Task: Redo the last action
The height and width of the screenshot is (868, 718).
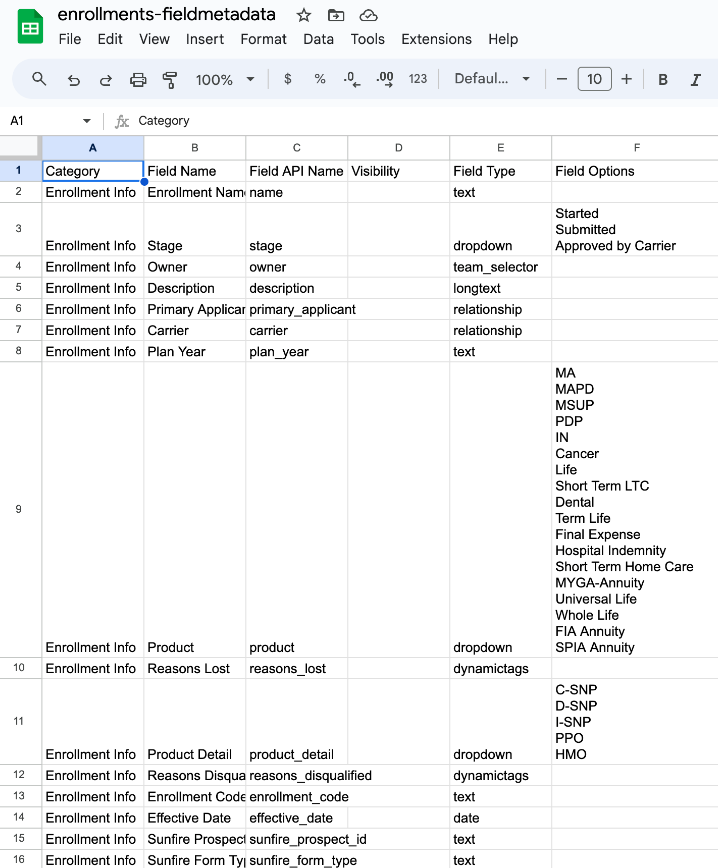Action: (105, 80)
